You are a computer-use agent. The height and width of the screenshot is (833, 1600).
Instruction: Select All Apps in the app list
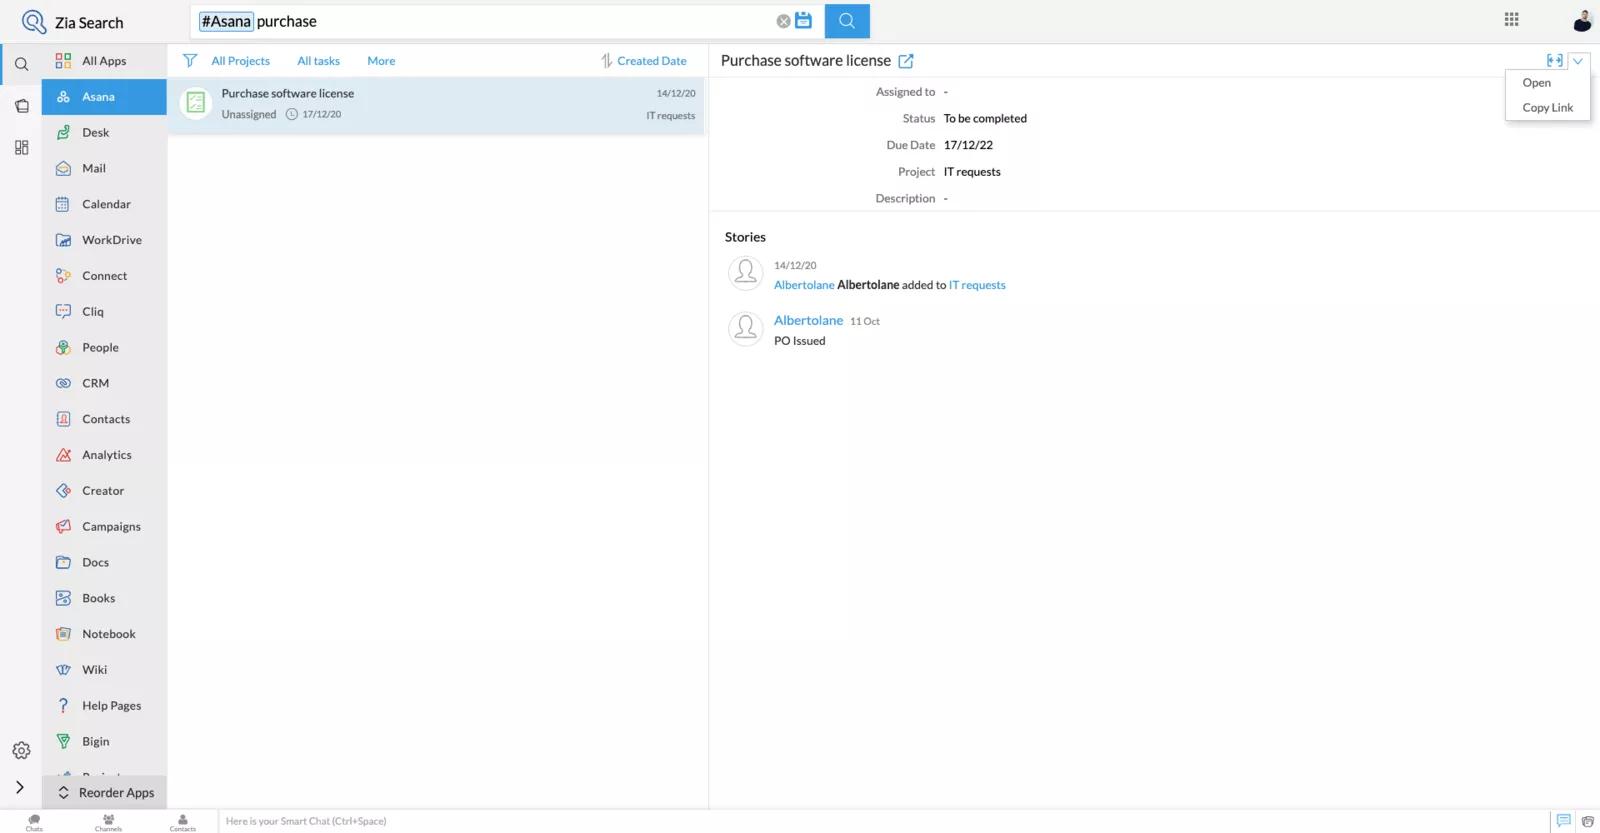pos(104,61)
